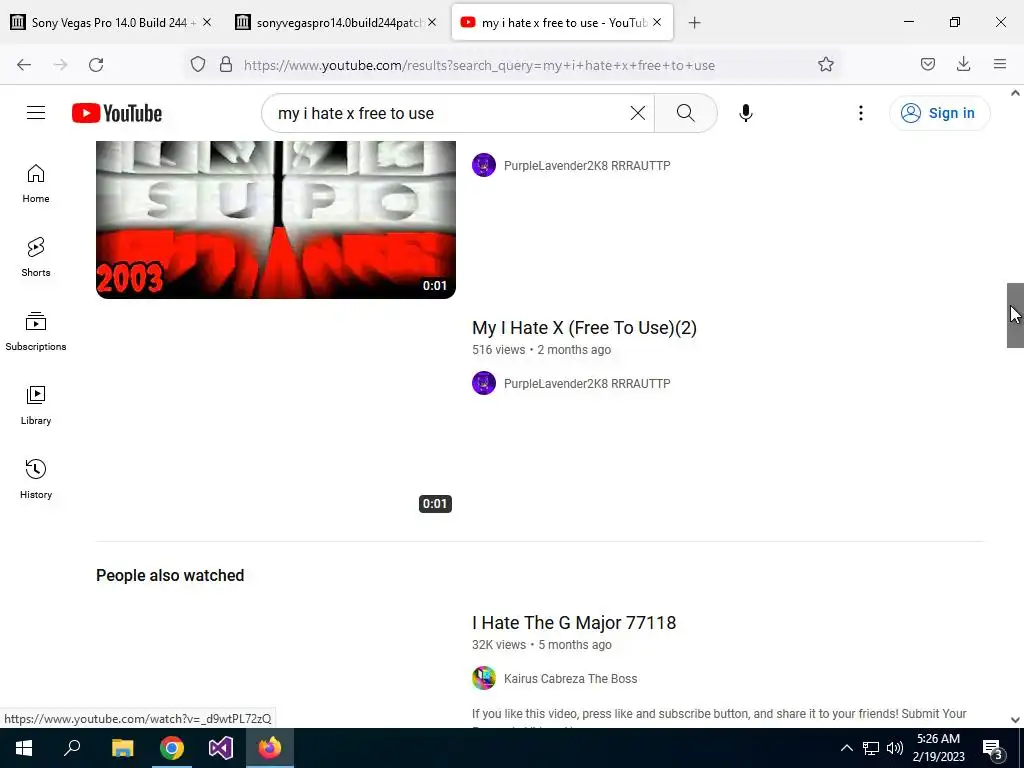Click the page vertical scrollbar thumb
The height and width of the screenshot is (768, 1024).
[x=1015, y=315]
